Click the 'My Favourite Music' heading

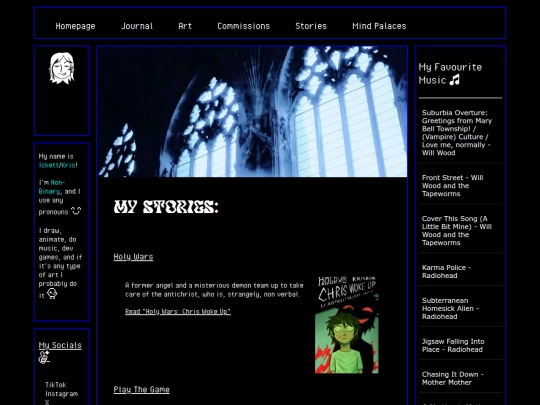(x=450, y=74)
